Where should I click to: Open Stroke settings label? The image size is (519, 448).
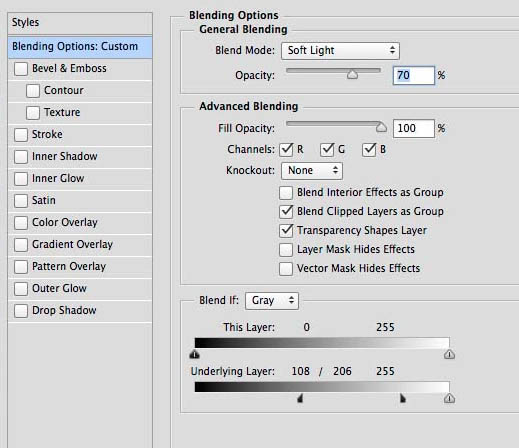point(47,134)
